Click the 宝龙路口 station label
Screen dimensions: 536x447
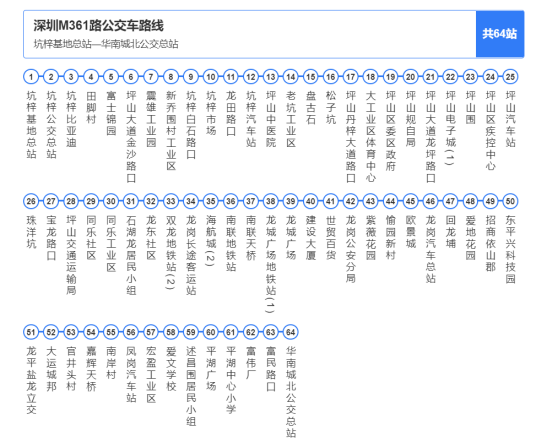[51, 238]
